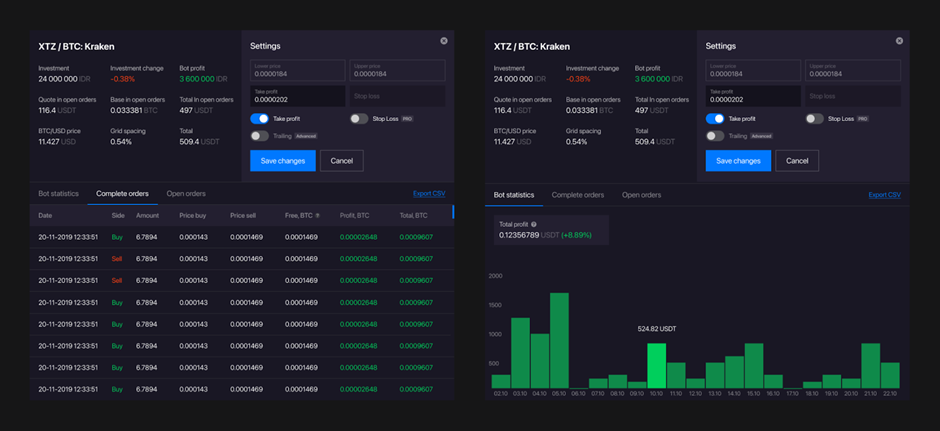
Task: Click the help icon next to Total profit
Action: tap(534, 224)
